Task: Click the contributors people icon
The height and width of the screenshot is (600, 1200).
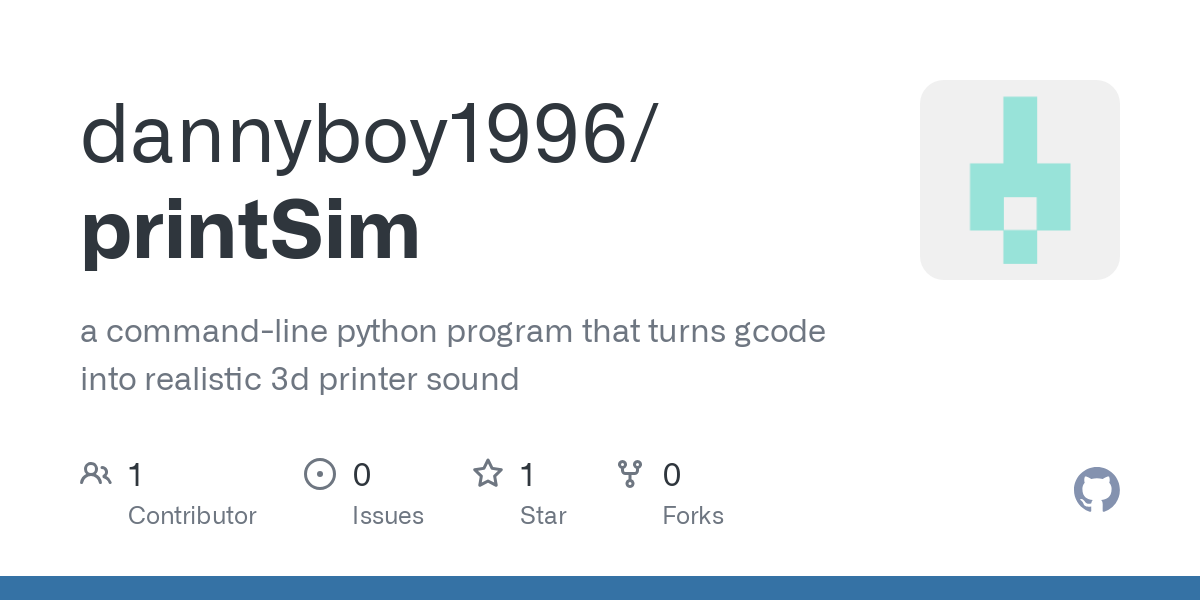Action: (x=96, y=473)
